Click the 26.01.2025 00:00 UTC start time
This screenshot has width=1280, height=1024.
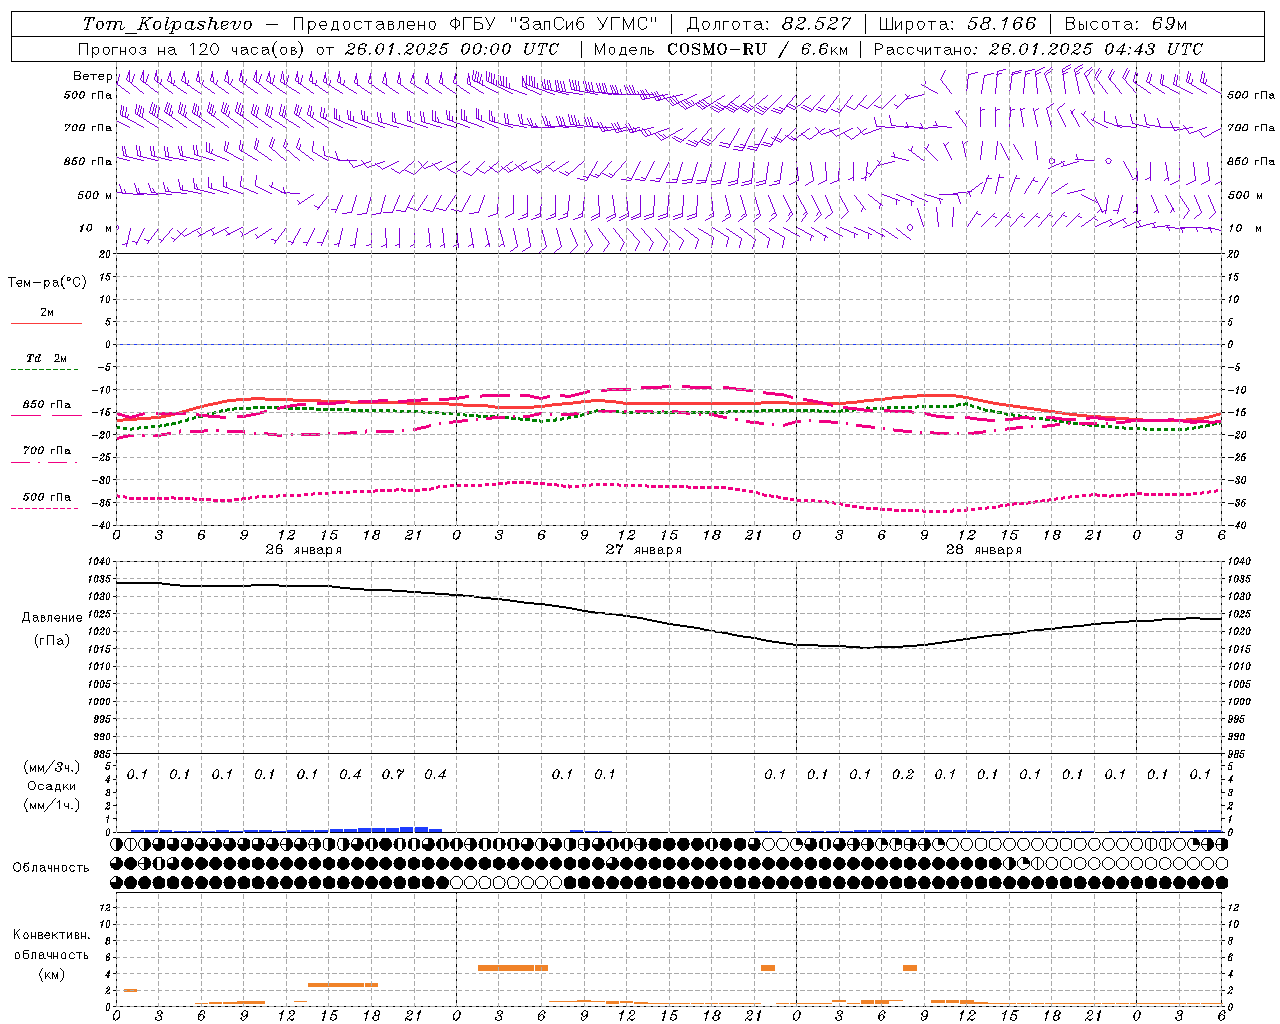(x=452, y=49)
